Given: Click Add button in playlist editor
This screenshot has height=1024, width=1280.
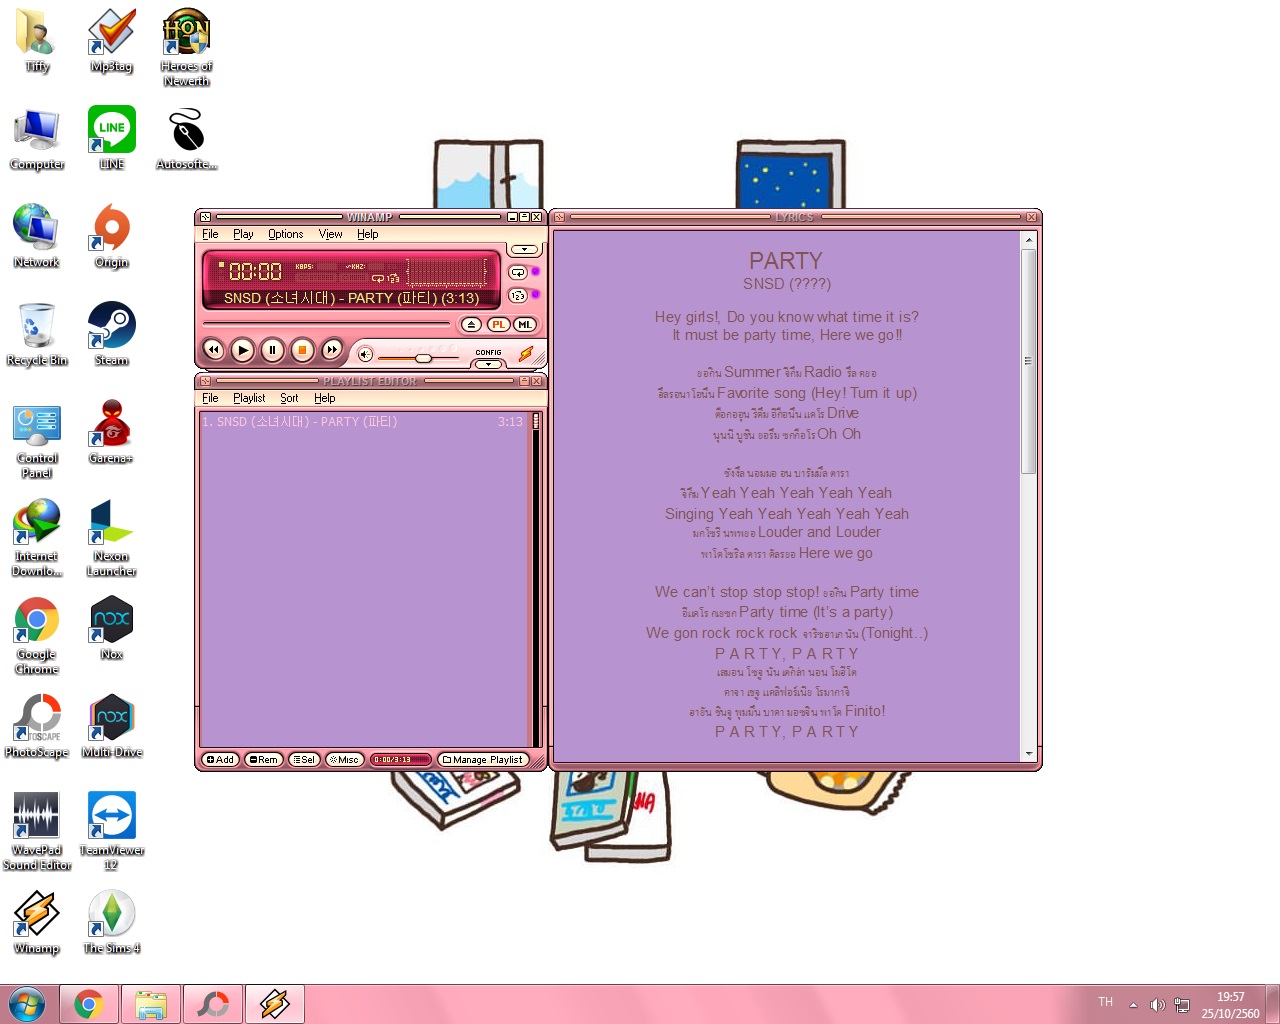Looking at the screenshot, I should tap(220, 760).
